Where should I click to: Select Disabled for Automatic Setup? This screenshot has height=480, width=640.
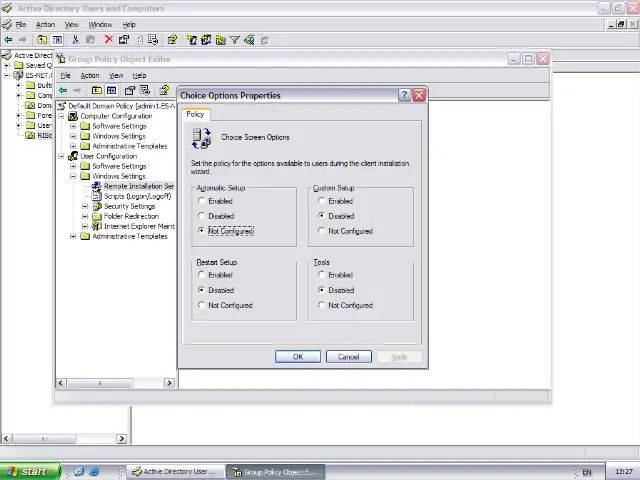tap(202, 216)
